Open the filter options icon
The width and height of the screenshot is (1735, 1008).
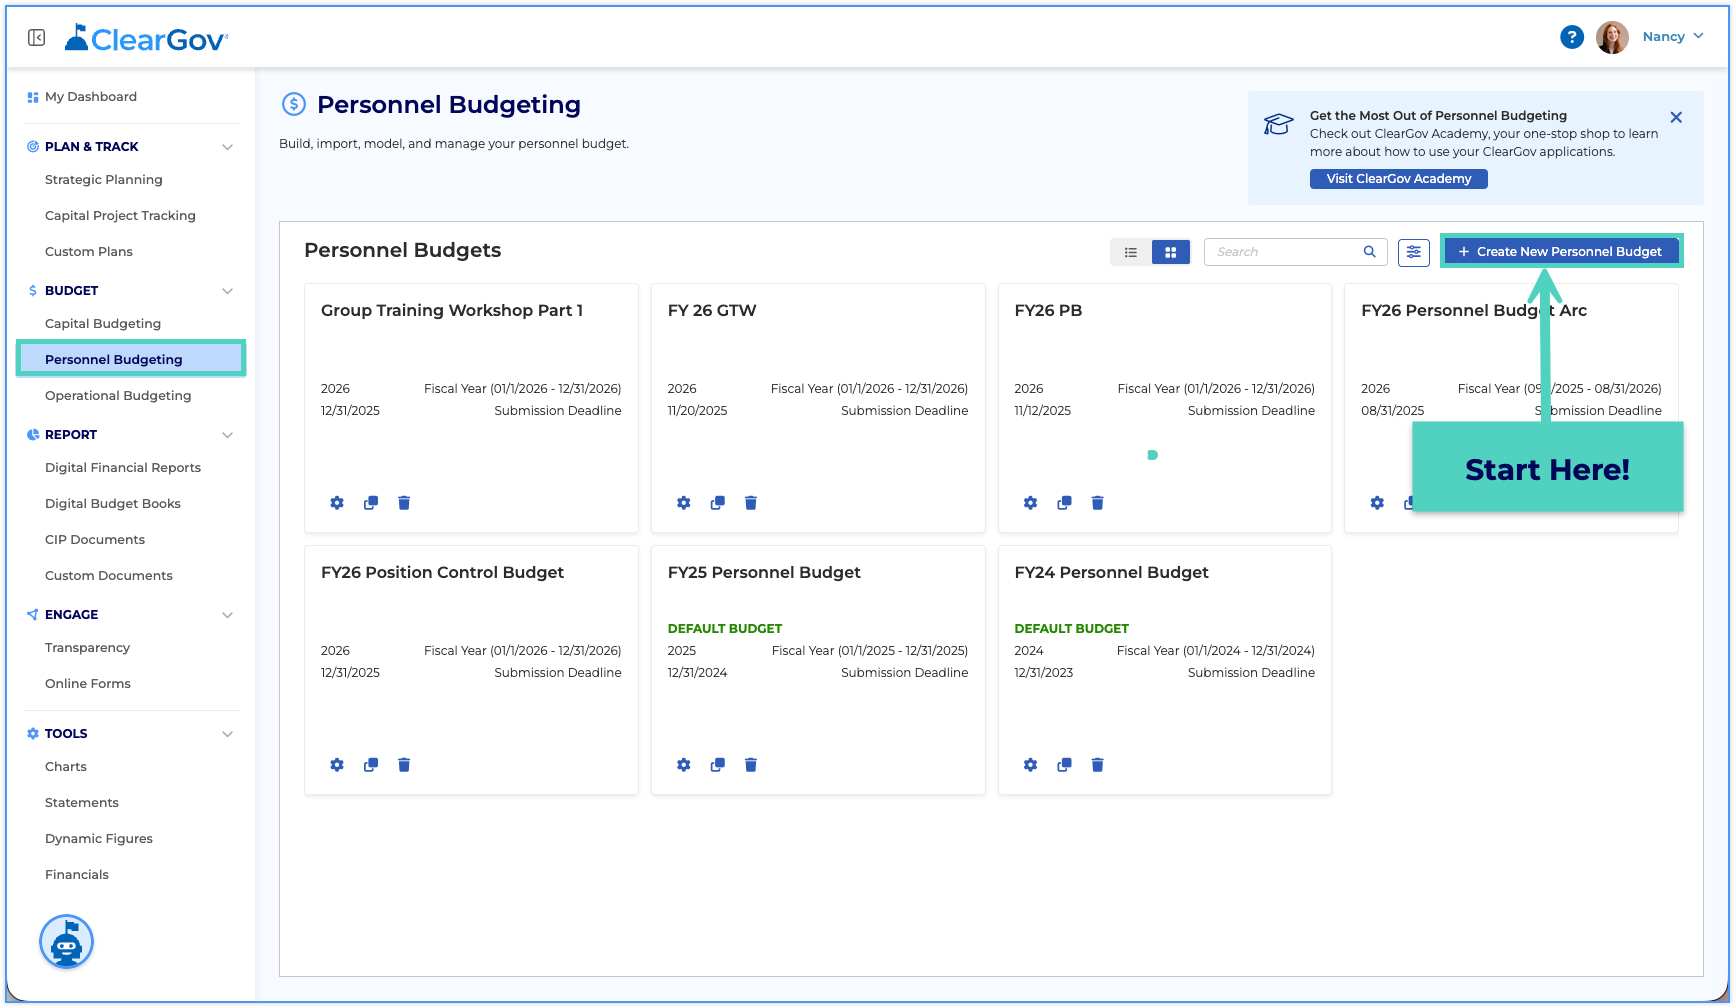[1414, 252]
